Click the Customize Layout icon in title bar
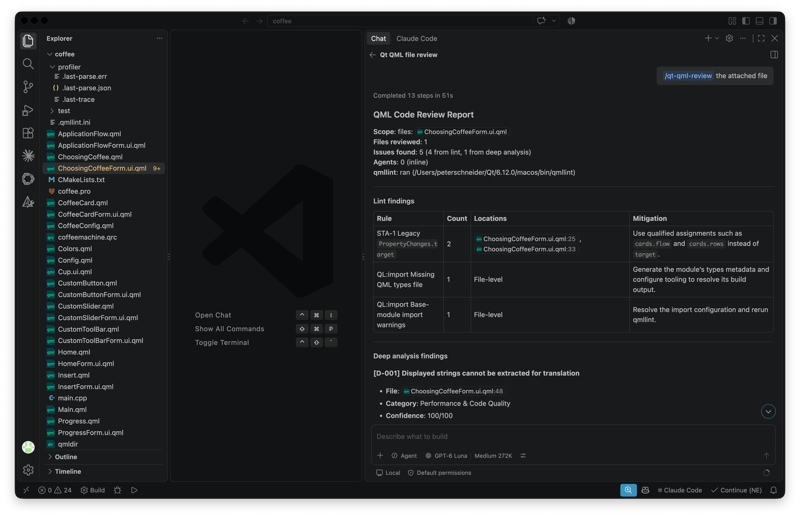Screen dimensions: 800x517 (x=732, y=21)
